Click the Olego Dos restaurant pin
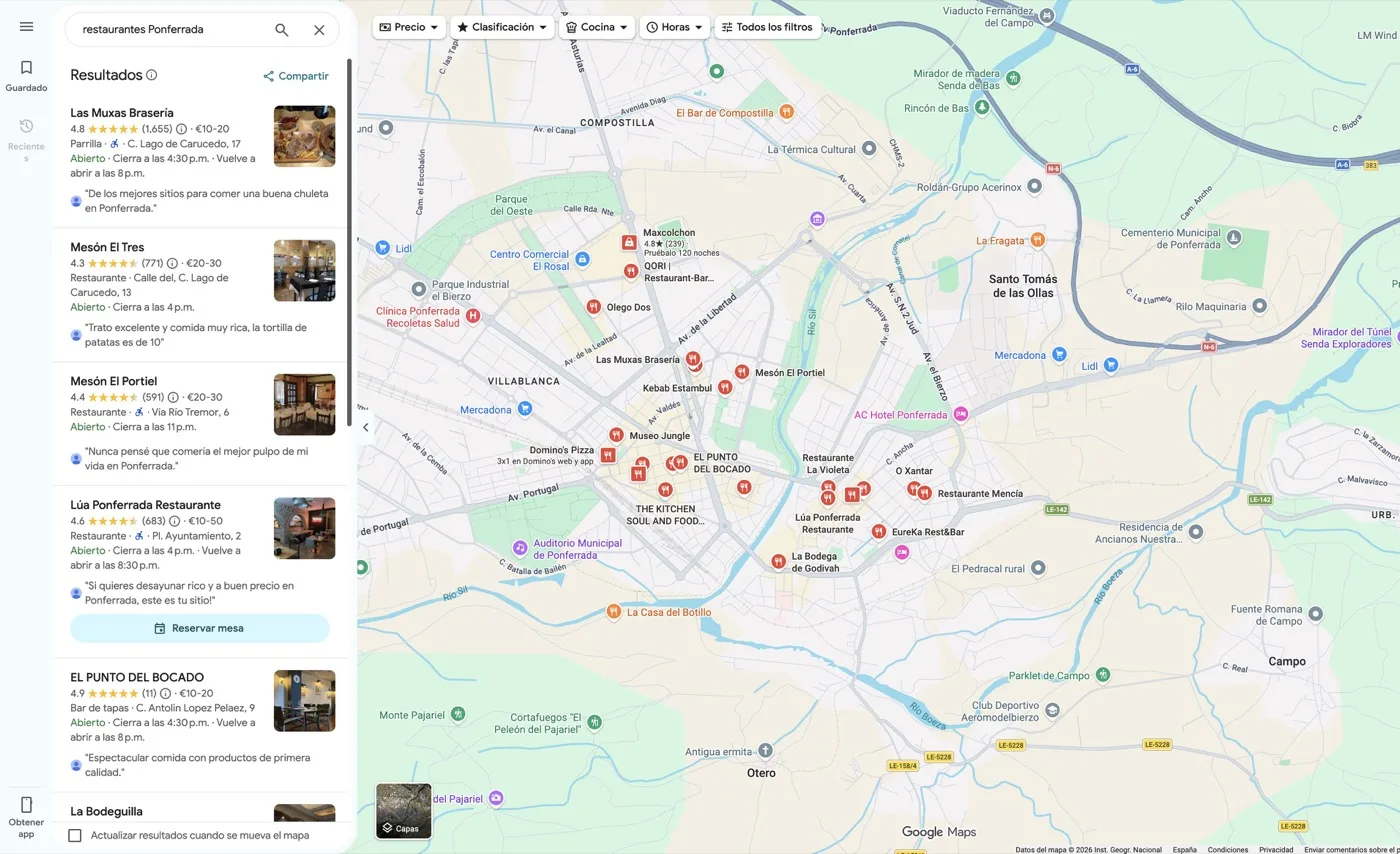 tap(593, 307)
